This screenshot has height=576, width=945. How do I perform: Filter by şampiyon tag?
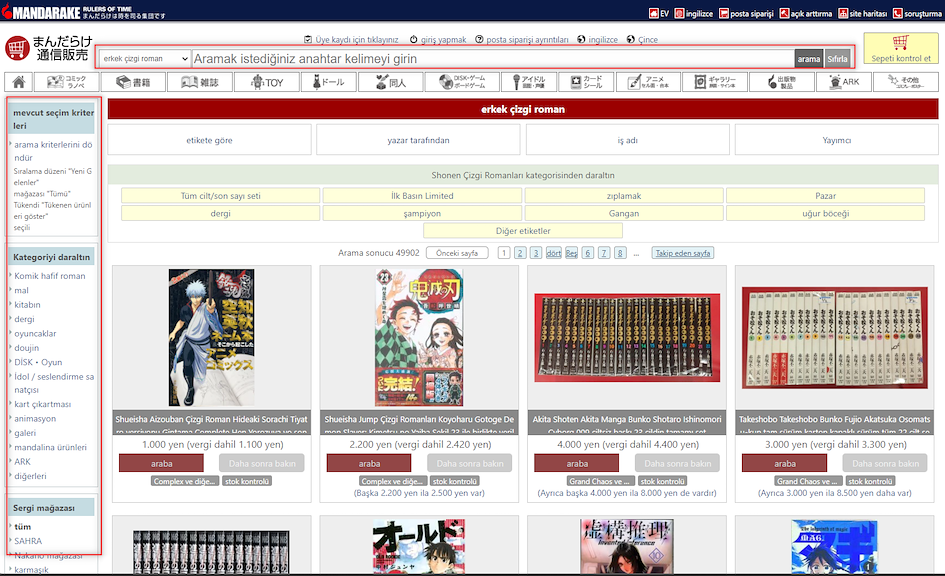point(422,213)
